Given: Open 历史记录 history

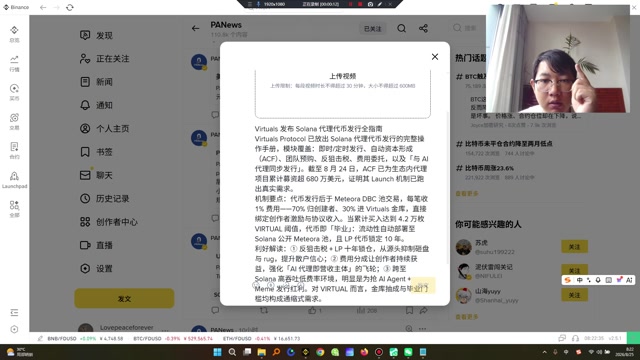Looking at the screenshot, I should (104, 199).
